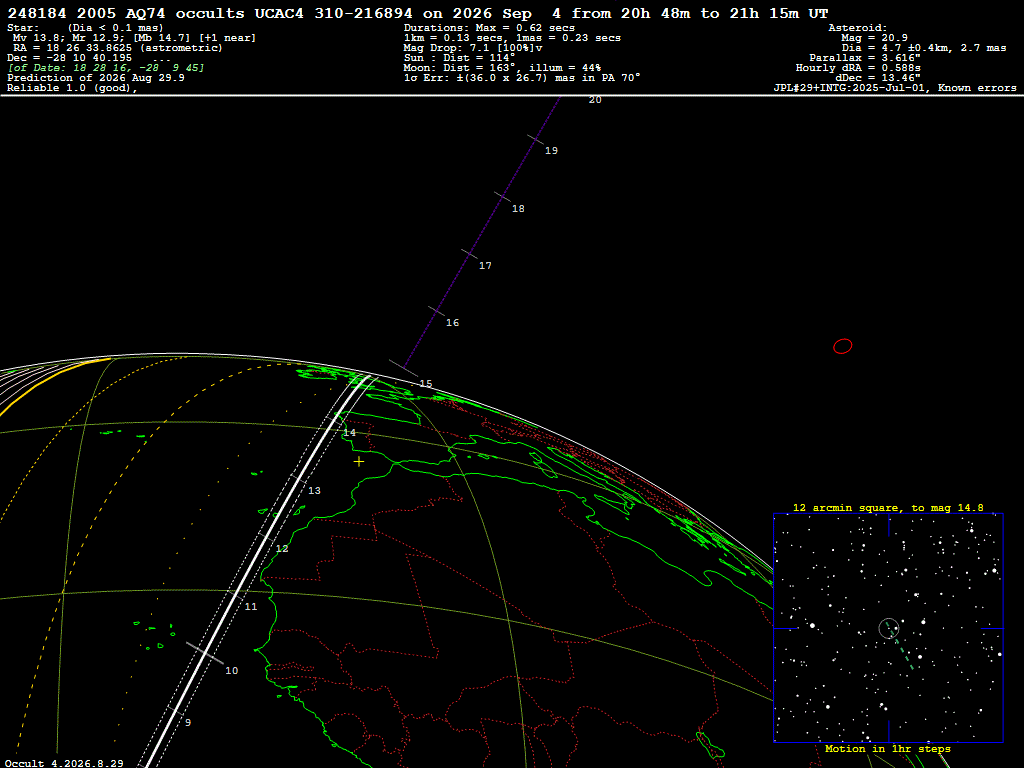Click the 'Motion in 1hr steps' caption
This screenshot has width=1024, height=768.
point(888,748)
